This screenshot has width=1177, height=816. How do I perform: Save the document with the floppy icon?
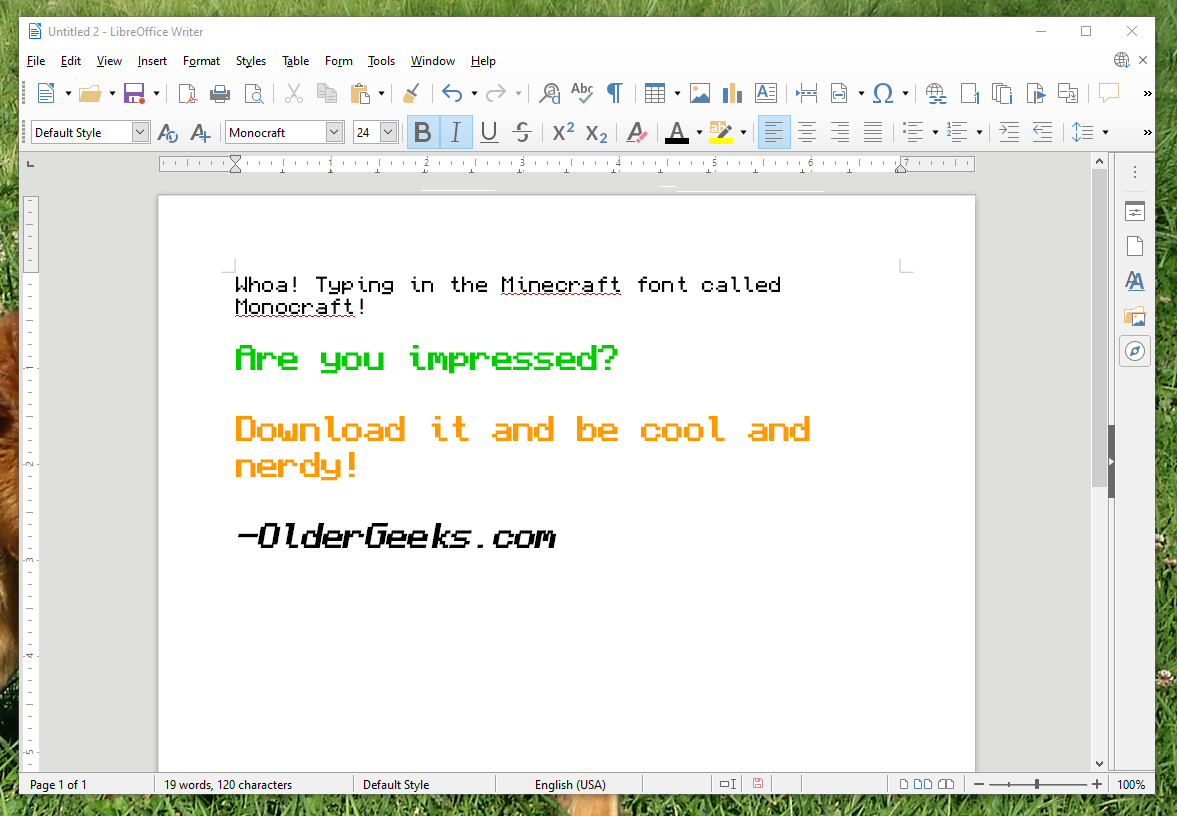click(134, 93)
